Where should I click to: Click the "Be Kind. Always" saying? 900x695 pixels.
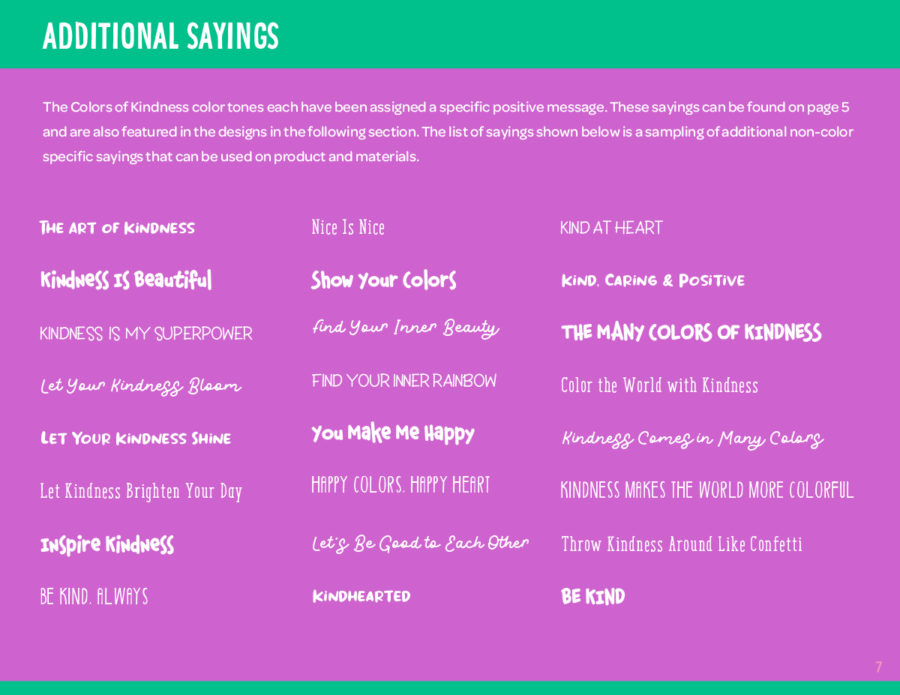(x=94, y=597)
